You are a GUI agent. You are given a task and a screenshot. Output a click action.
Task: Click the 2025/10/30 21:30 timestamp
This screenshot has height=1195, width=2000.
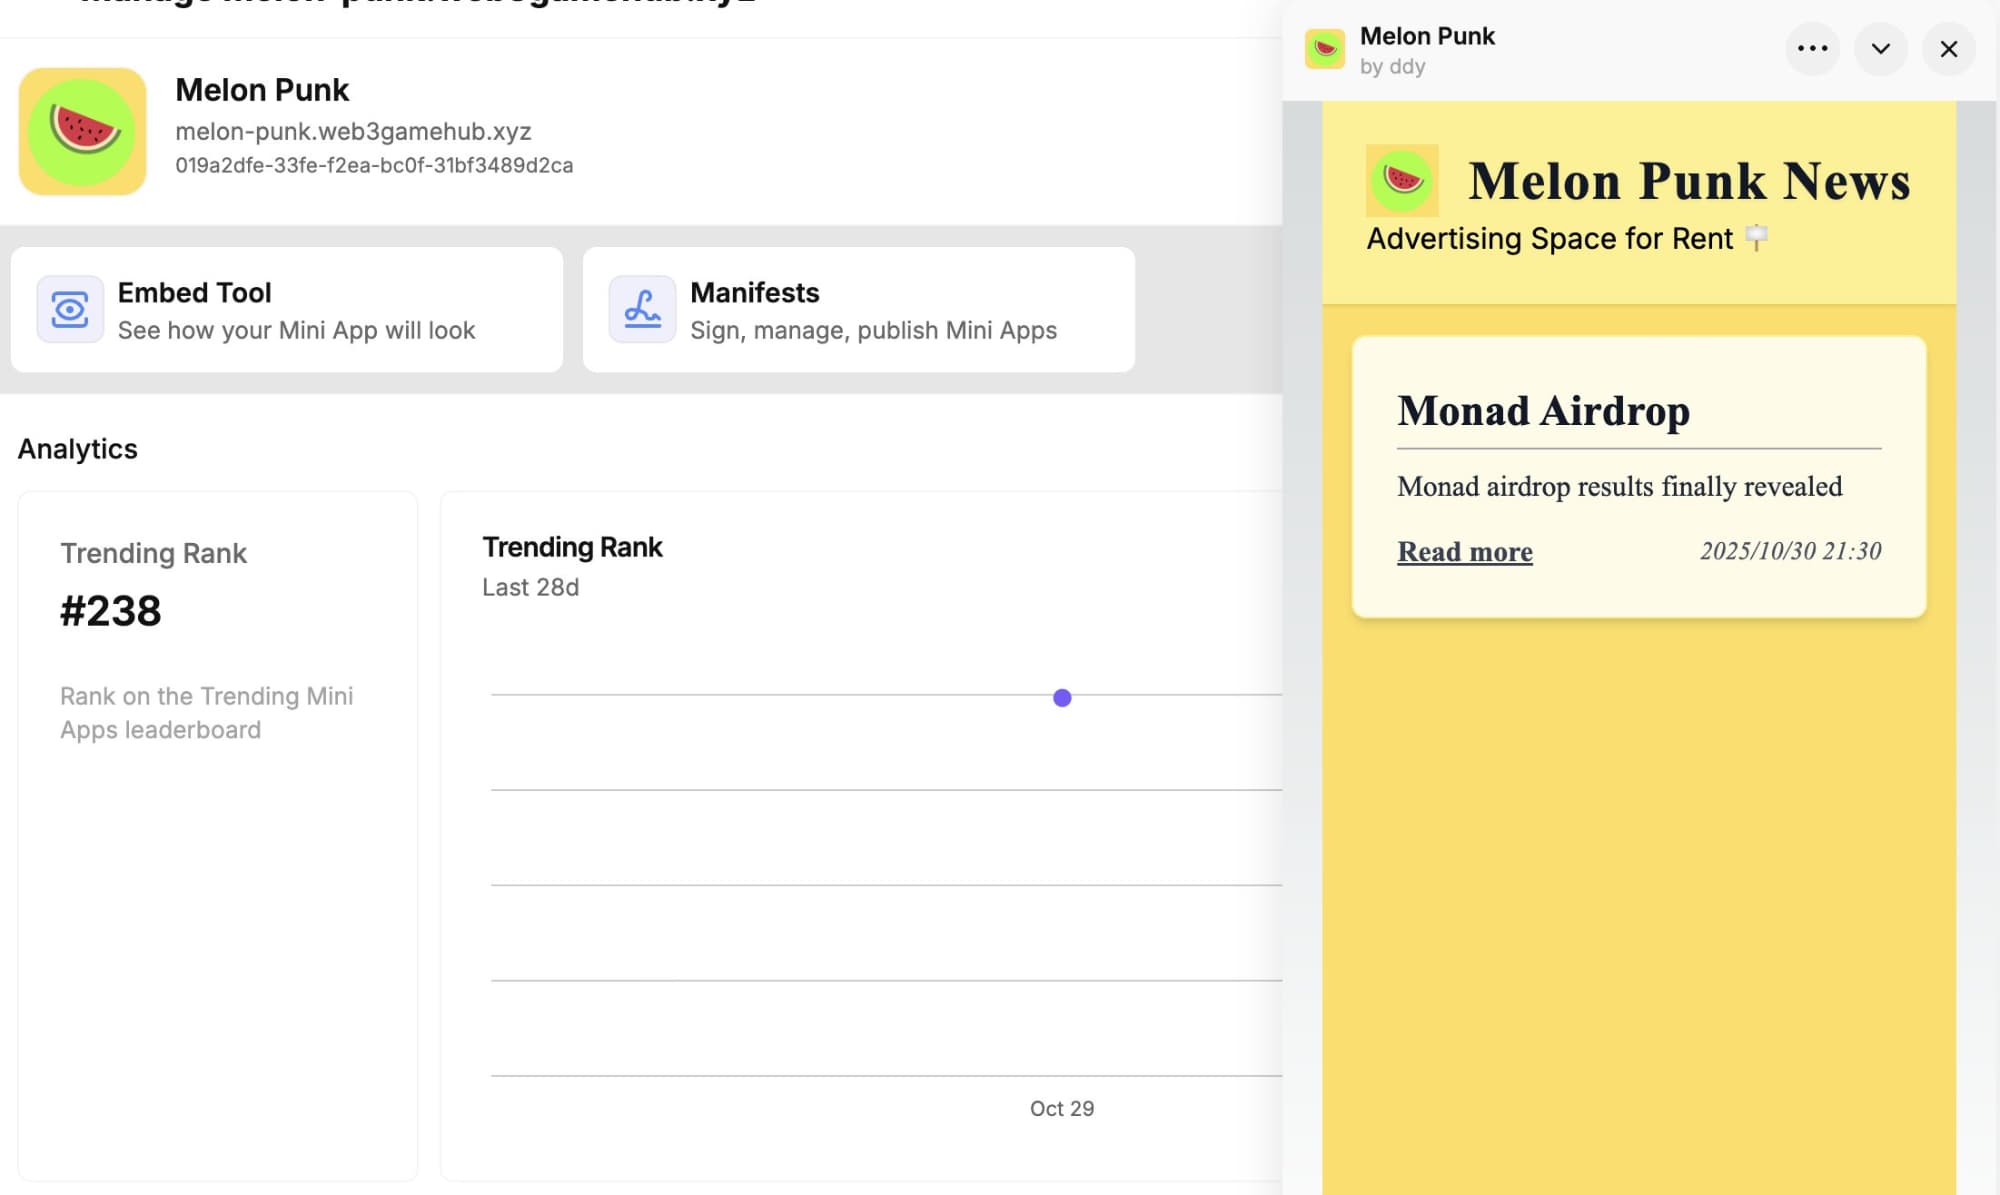[1790, 551]
